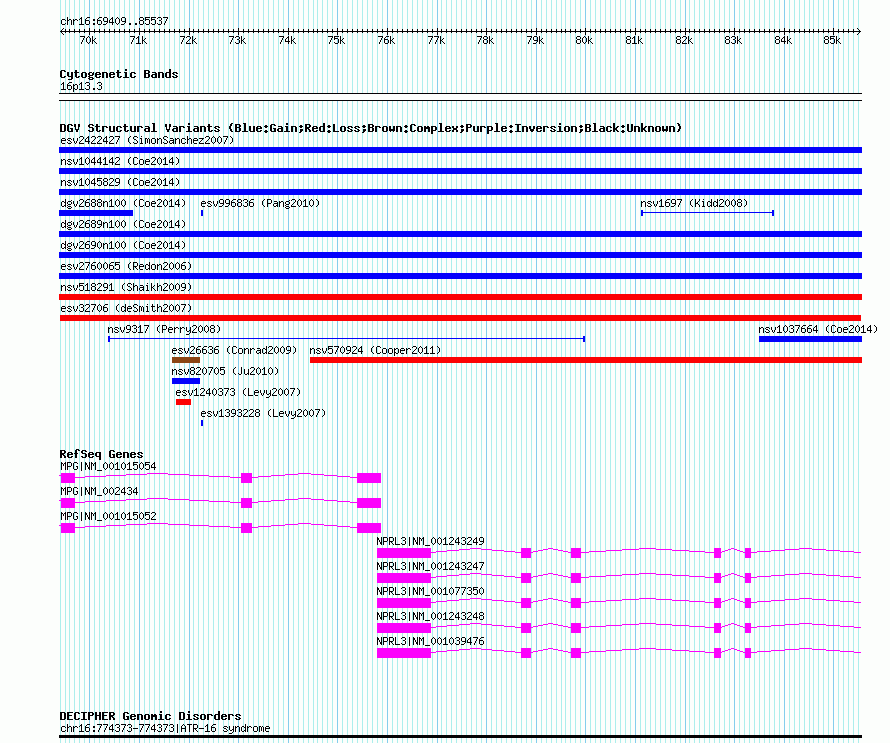Open the RefSeq Genes track title
The height and width of the screenshot is (743, 890).
pyautogui.click(x=101, y=454)
